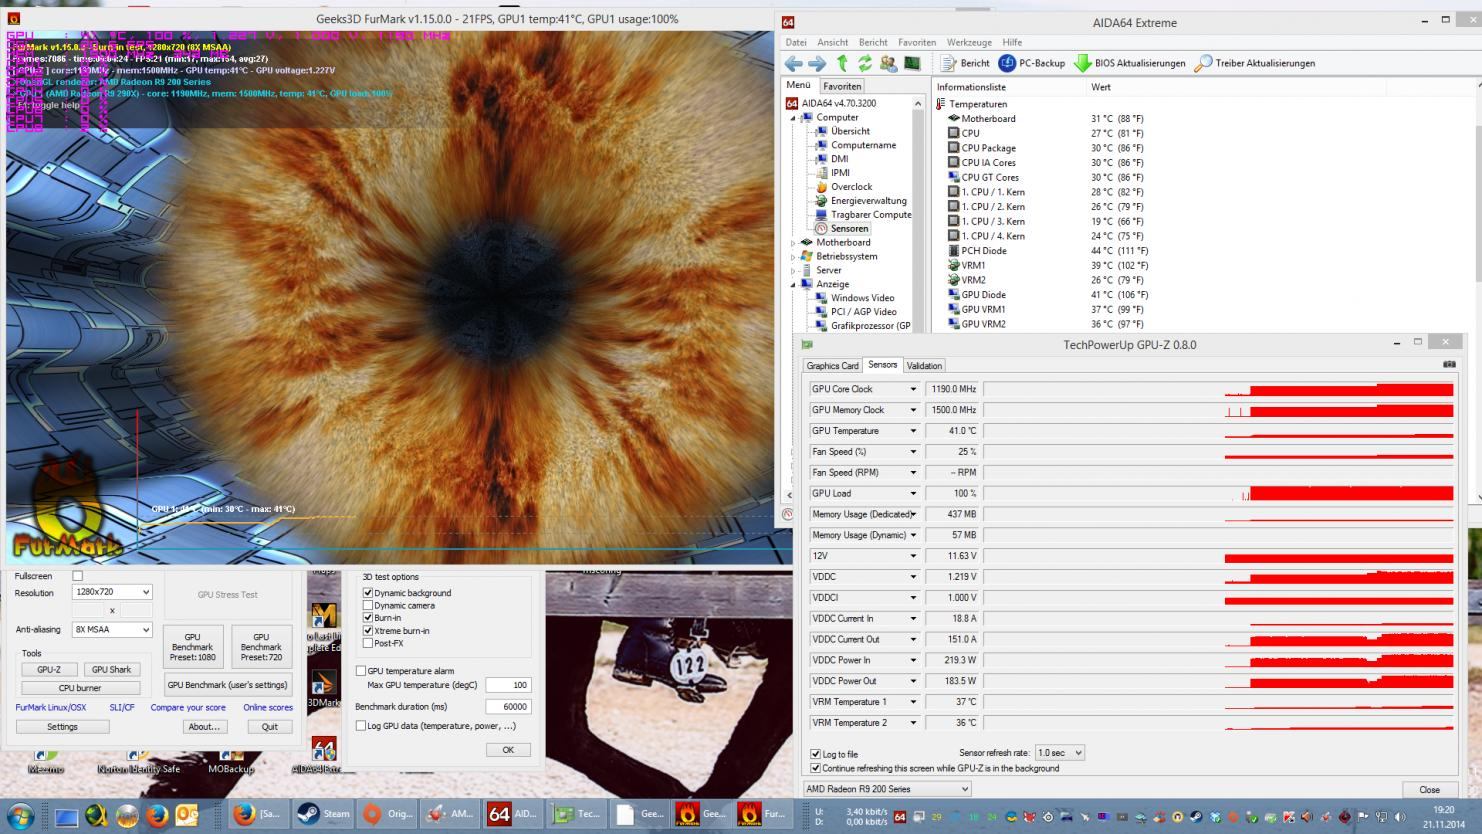Click AIDA64 monitor diagnostics toolbar icon
Image resolution: width=1482 pixels, height=834 pixels.
click(912, 63)
